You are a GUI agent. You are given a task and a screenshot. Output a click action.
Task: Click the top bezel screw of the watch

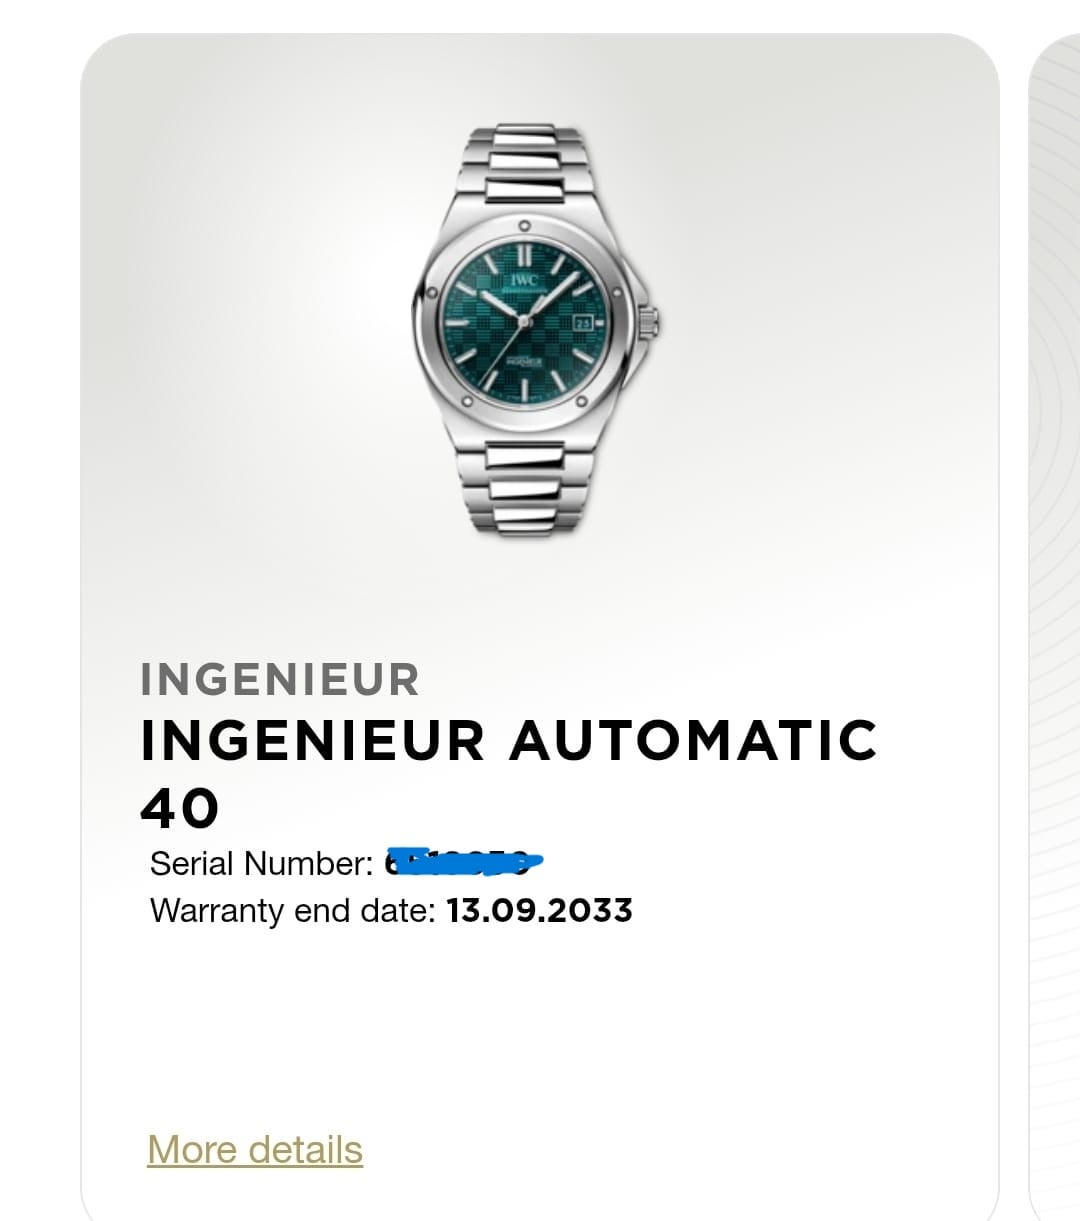point(524,227)
